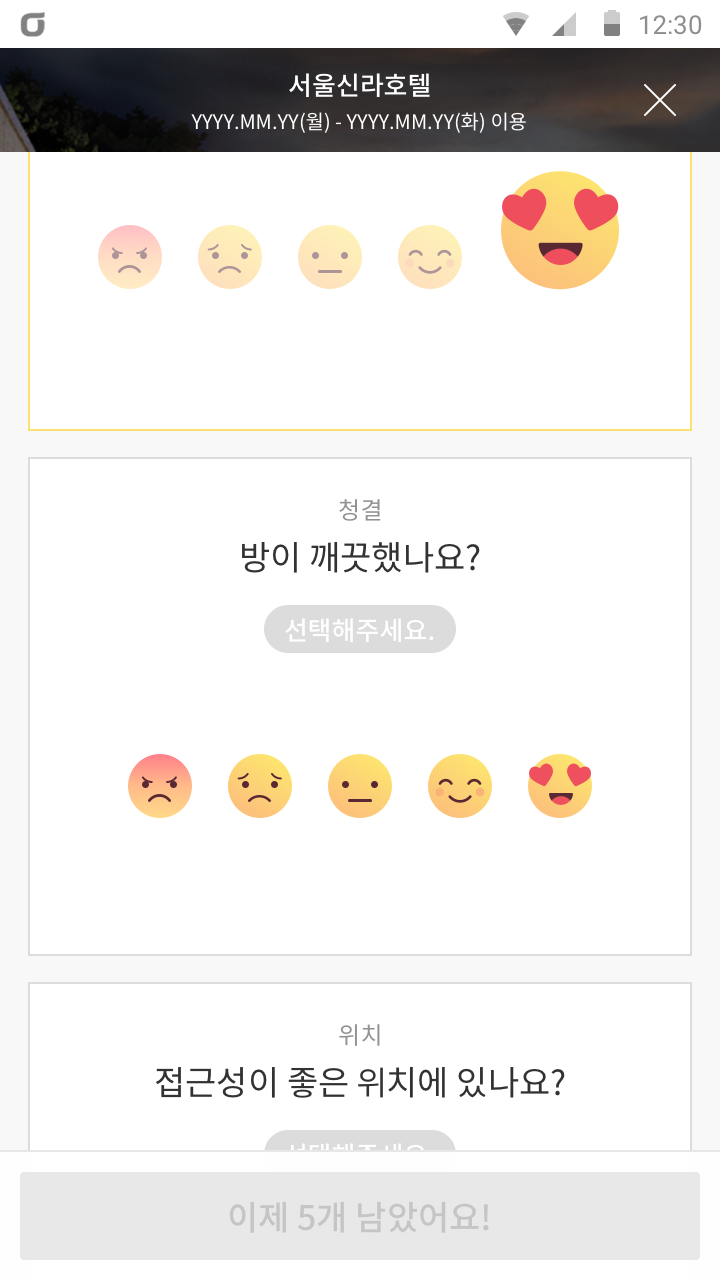720x1280 pixels.
Task: Rate cleanliness with the angry face
Action: pyautogui.click(x=160, y=786)
